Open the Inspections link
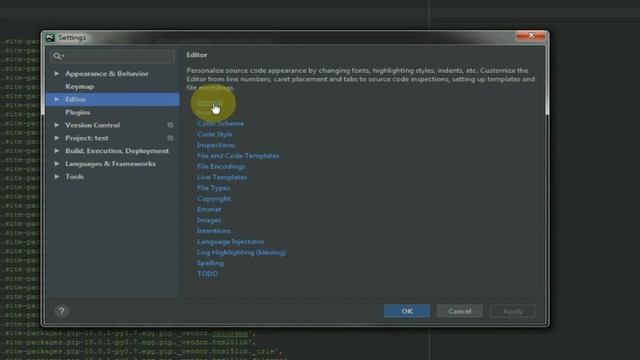The height and width of the screenshot is (360, 640). [x=216, y=145]
